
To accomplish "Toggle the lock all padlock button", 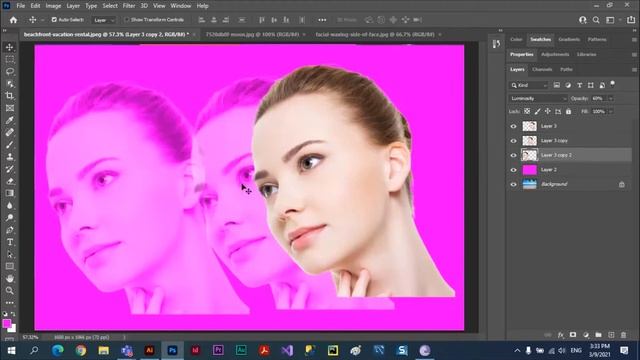I will [569, 111].
